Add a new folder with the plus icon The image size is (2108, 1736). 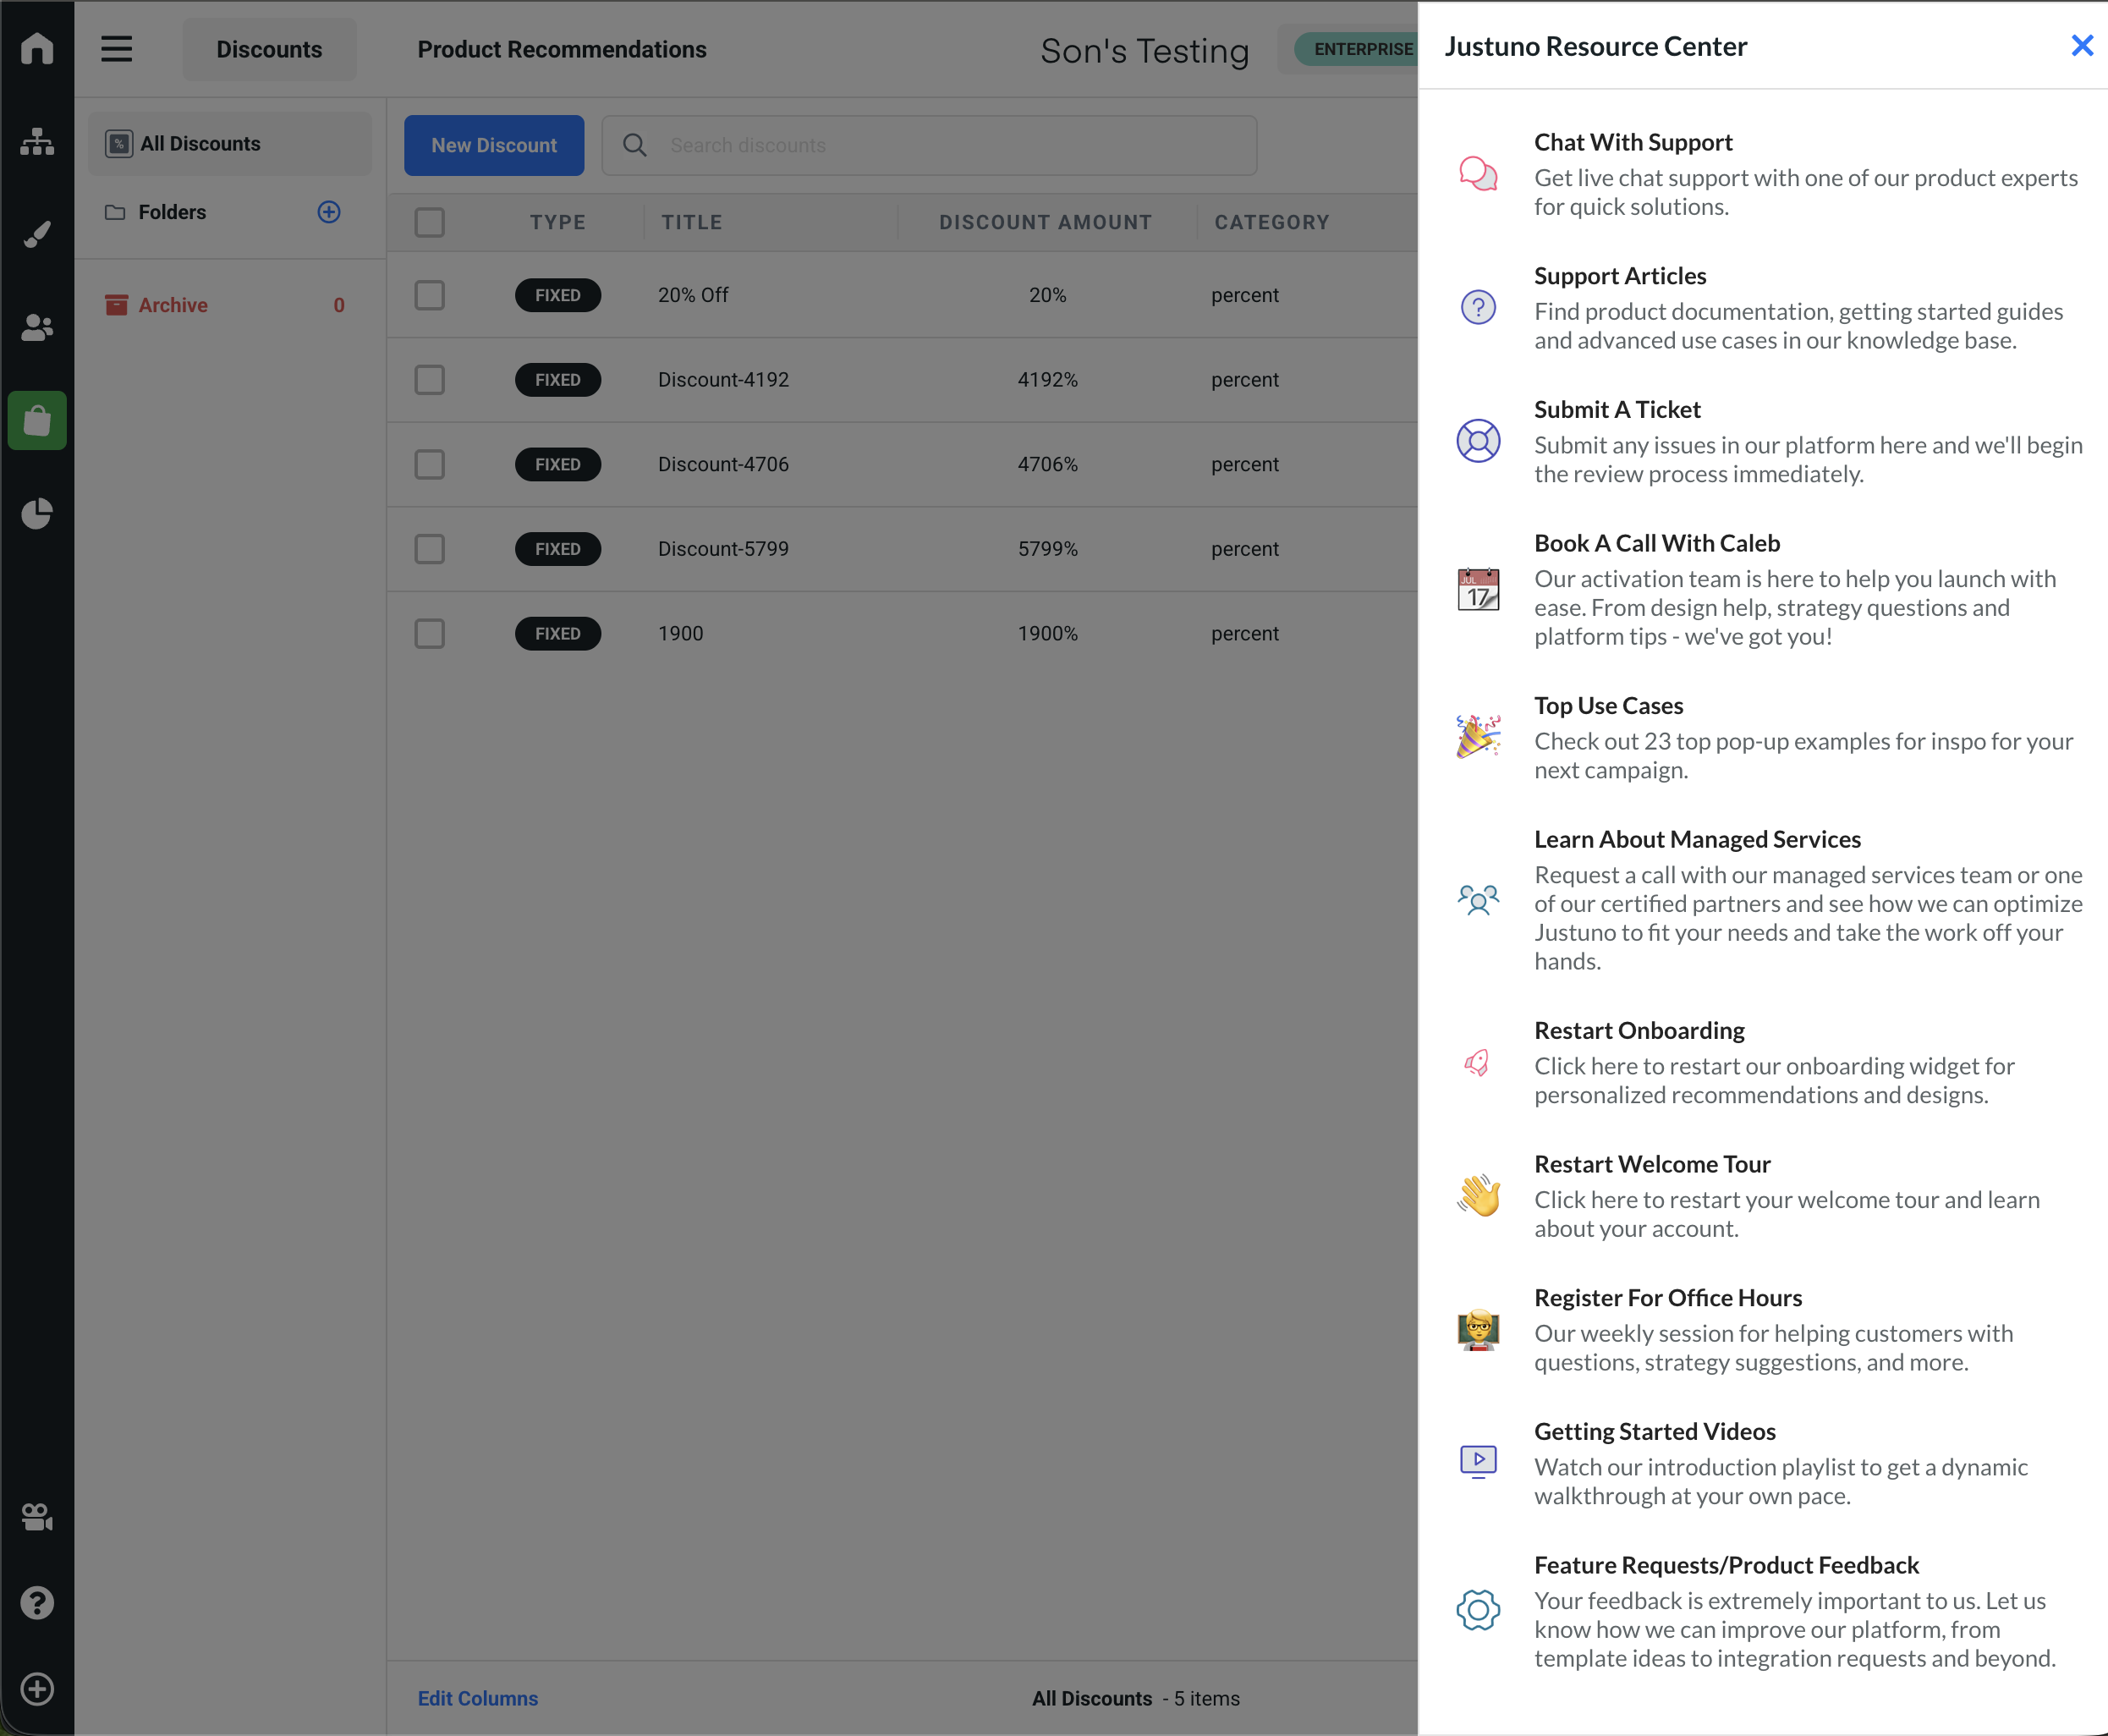pos(329,212)
